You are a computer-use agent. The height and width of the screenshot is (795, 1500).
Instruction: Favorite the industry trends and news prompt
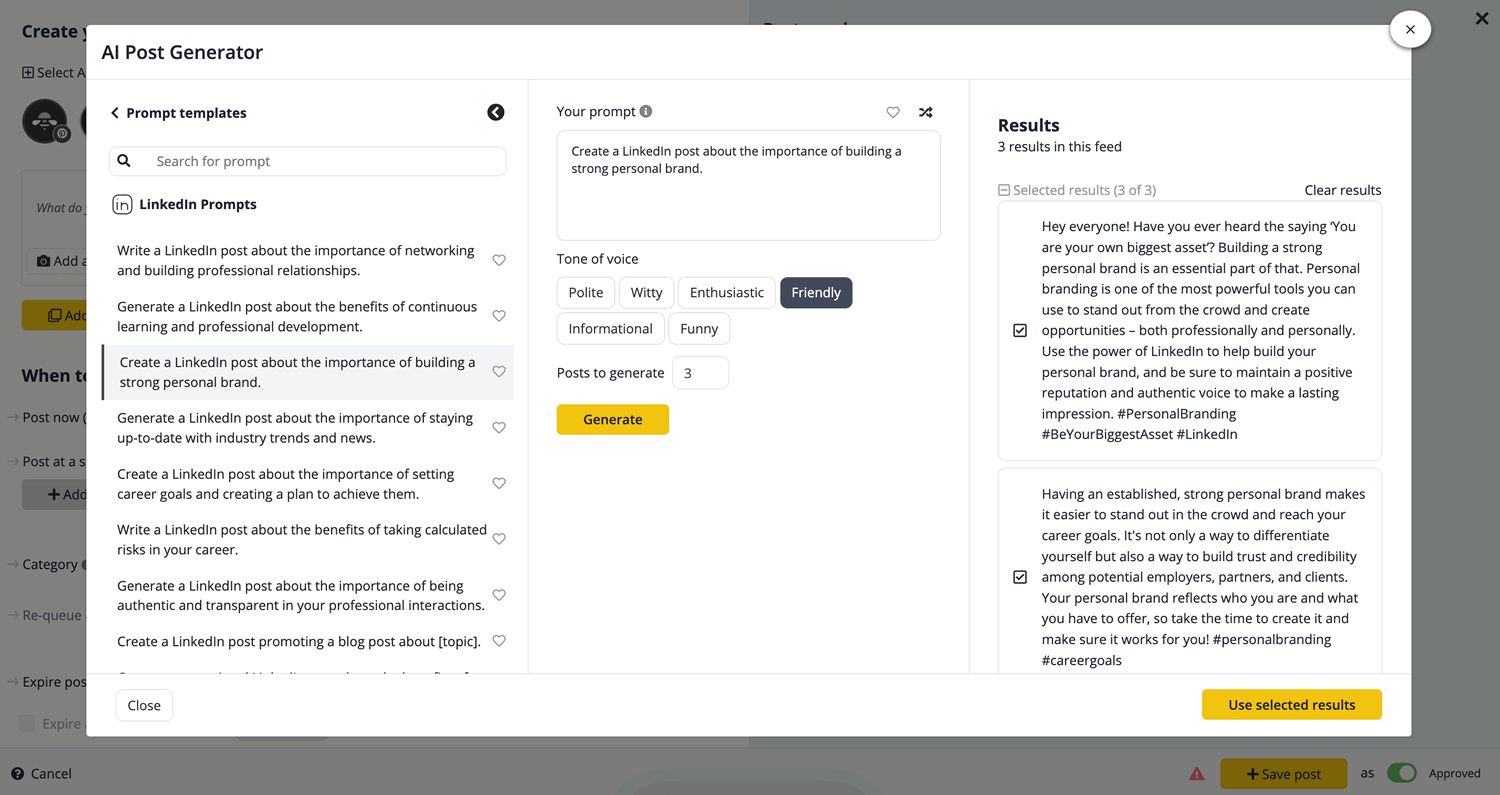point(499,428)
